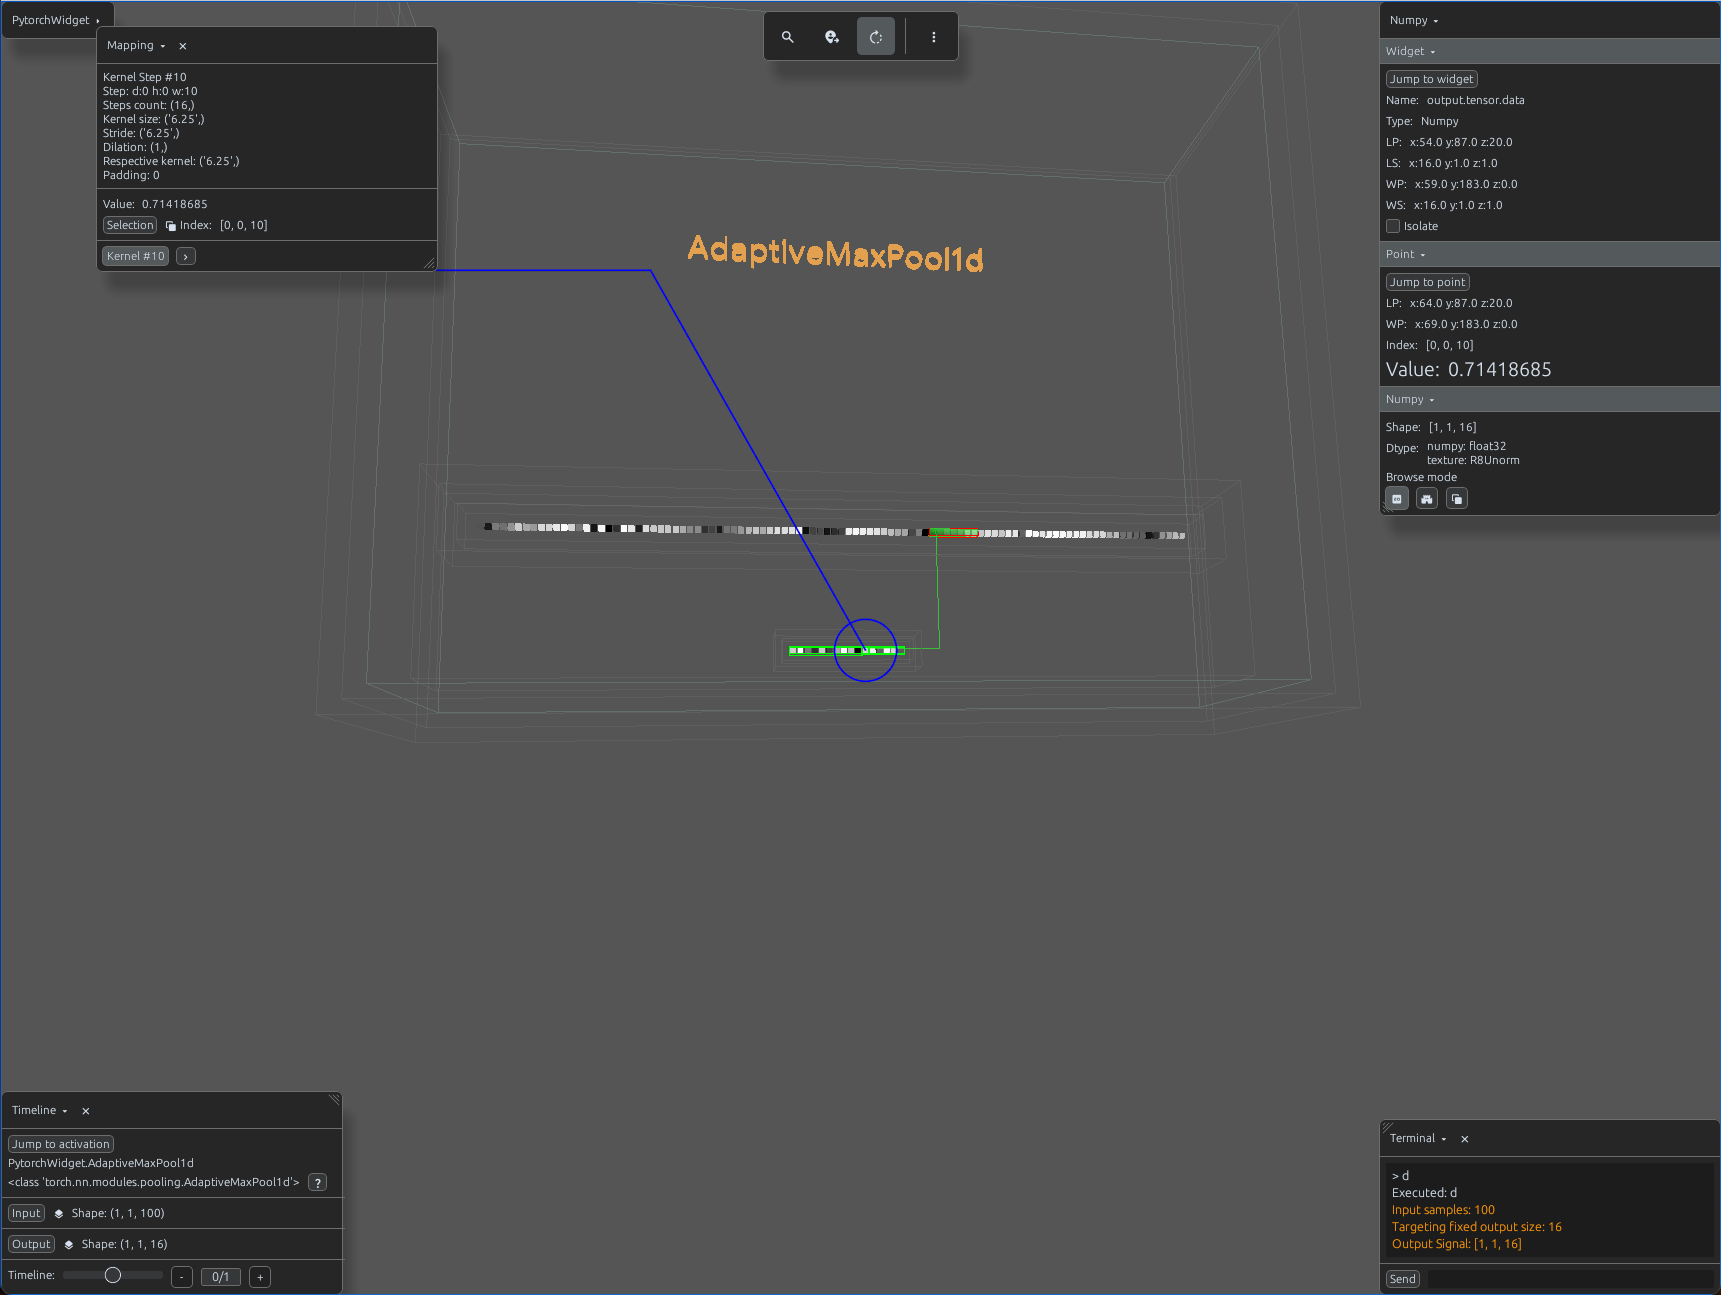1721x1295 pixels.
Task: Click the layers icon next to Output shape
Action: (x=69, y=1245)
